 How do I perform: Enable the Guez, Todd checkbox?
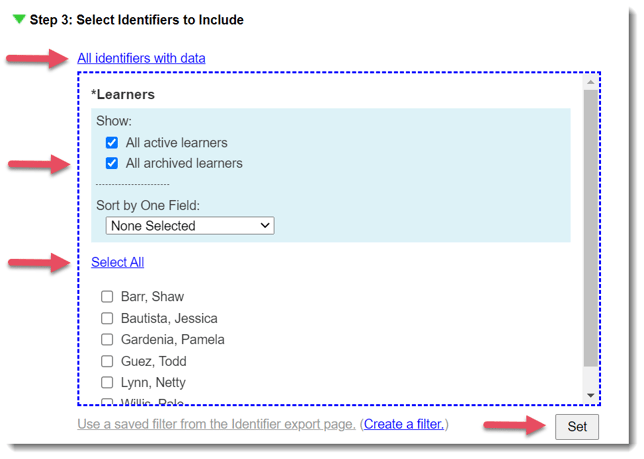click(108, 361)
